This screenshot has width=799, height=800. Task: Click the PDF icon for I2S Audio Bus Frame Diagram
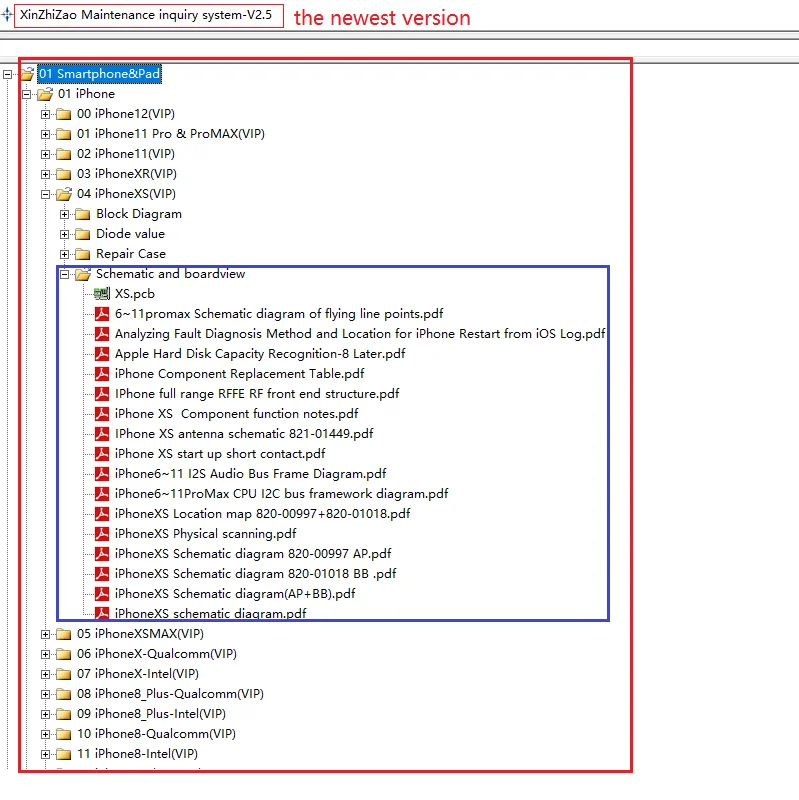[x=102, y=473]
